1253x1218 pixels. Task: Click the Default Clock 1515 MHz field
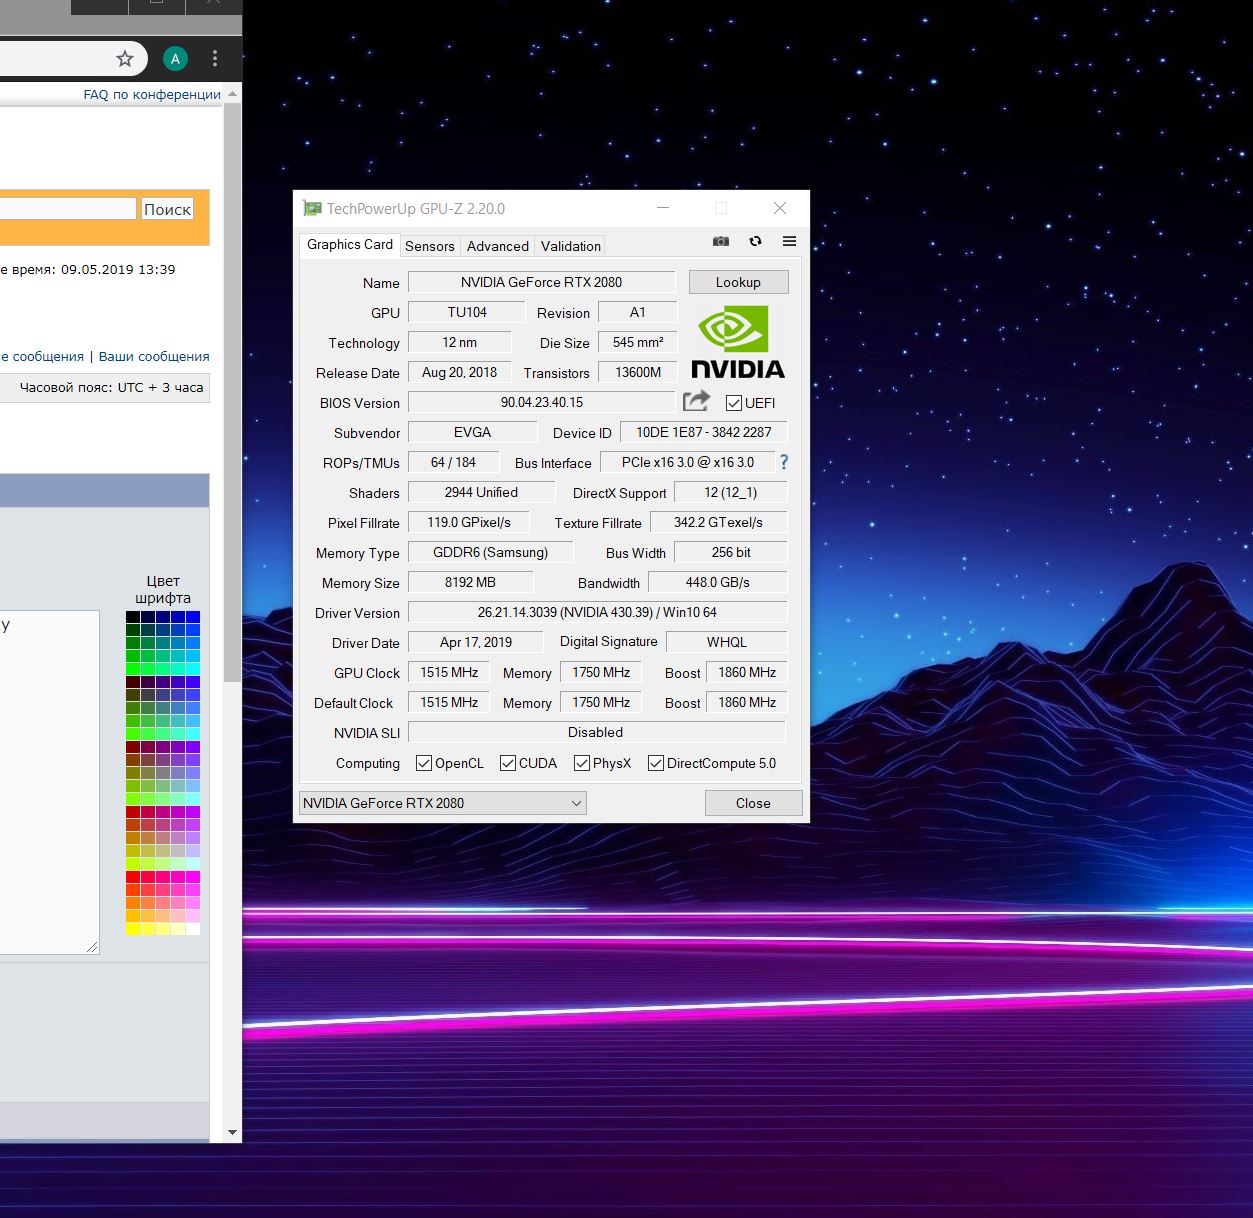tap(448, 702)
